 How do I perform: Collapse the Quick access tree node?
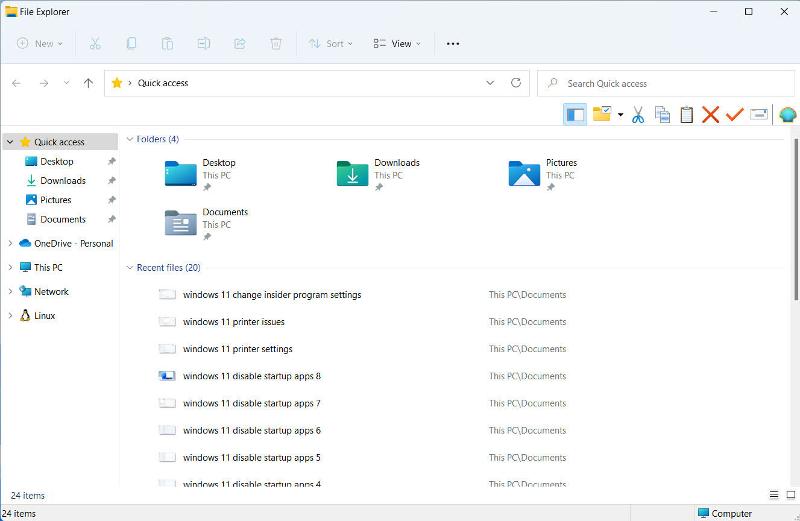click(10, 142)
